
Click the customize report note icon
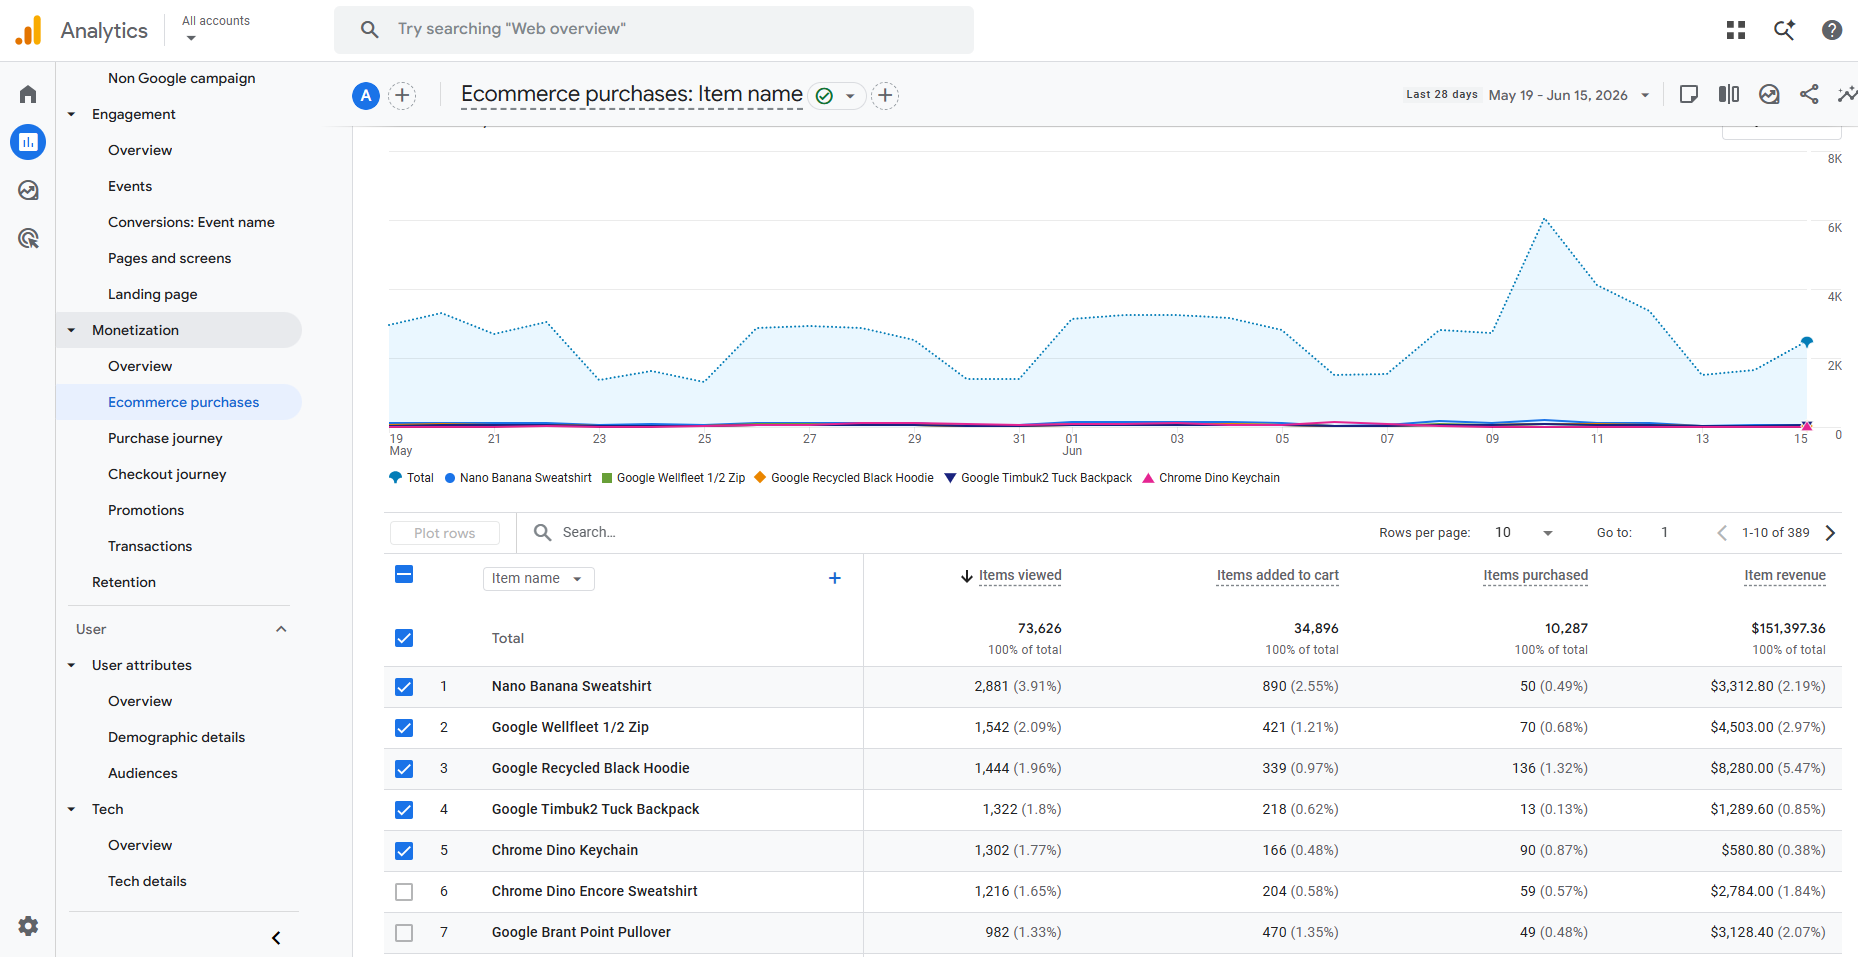pos(1689,94)
